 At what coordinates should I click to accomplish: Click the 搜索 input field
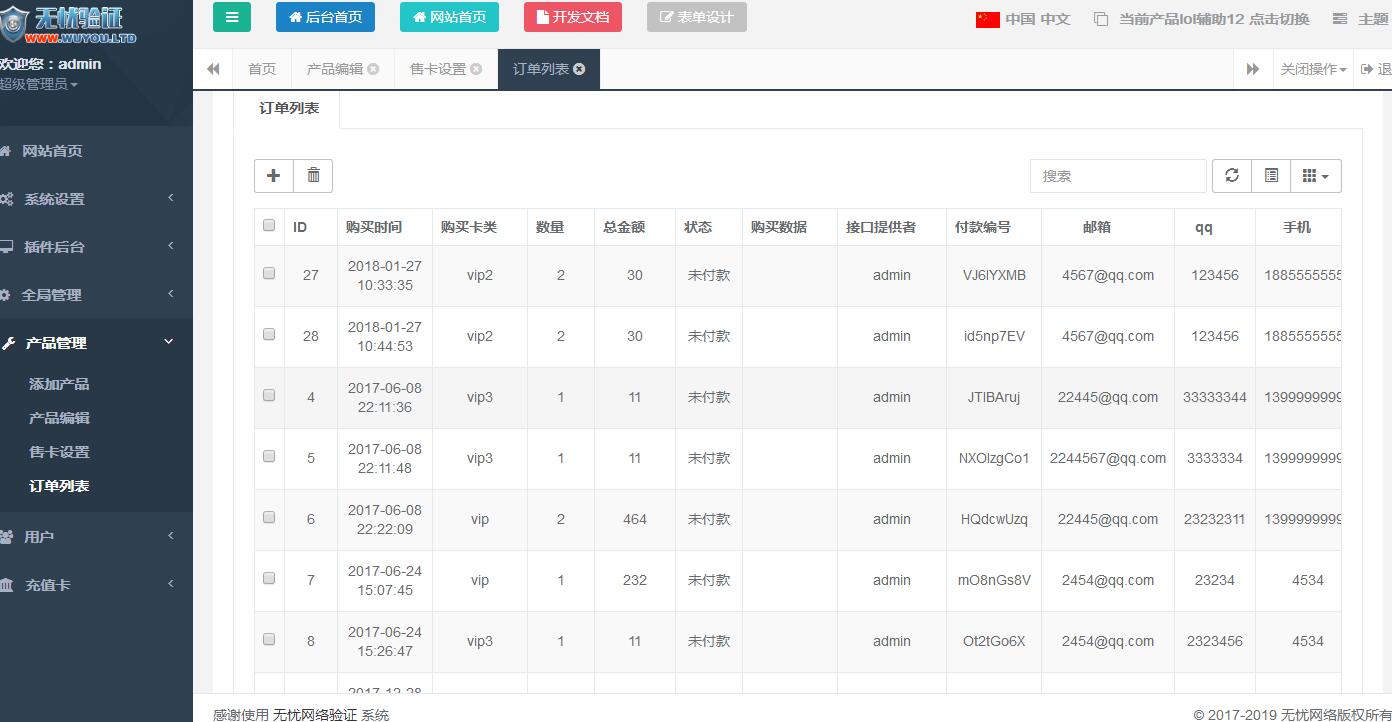1117,176
